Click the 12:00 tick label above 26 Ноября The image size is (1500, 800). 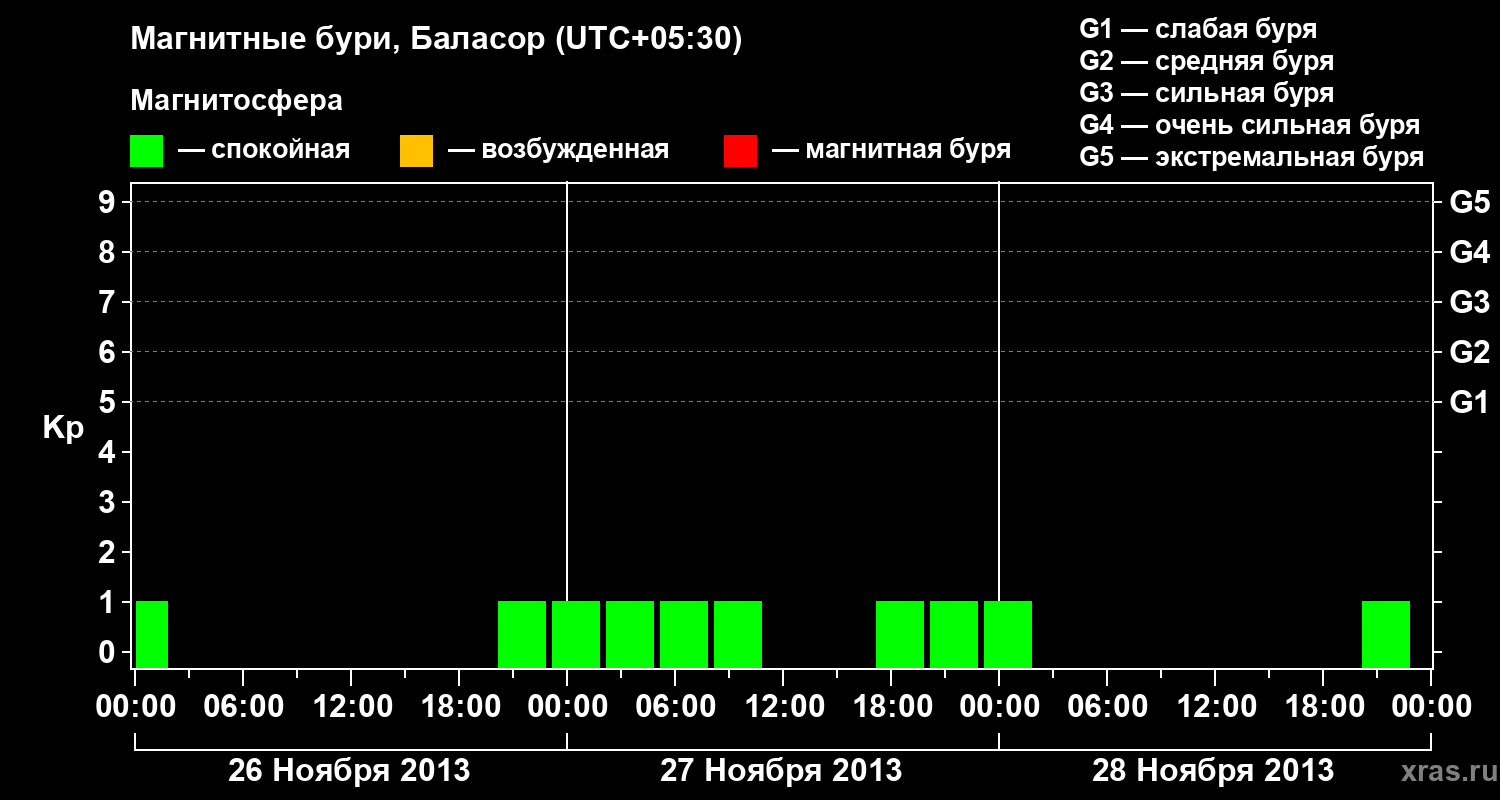click(x=351, y=706)
